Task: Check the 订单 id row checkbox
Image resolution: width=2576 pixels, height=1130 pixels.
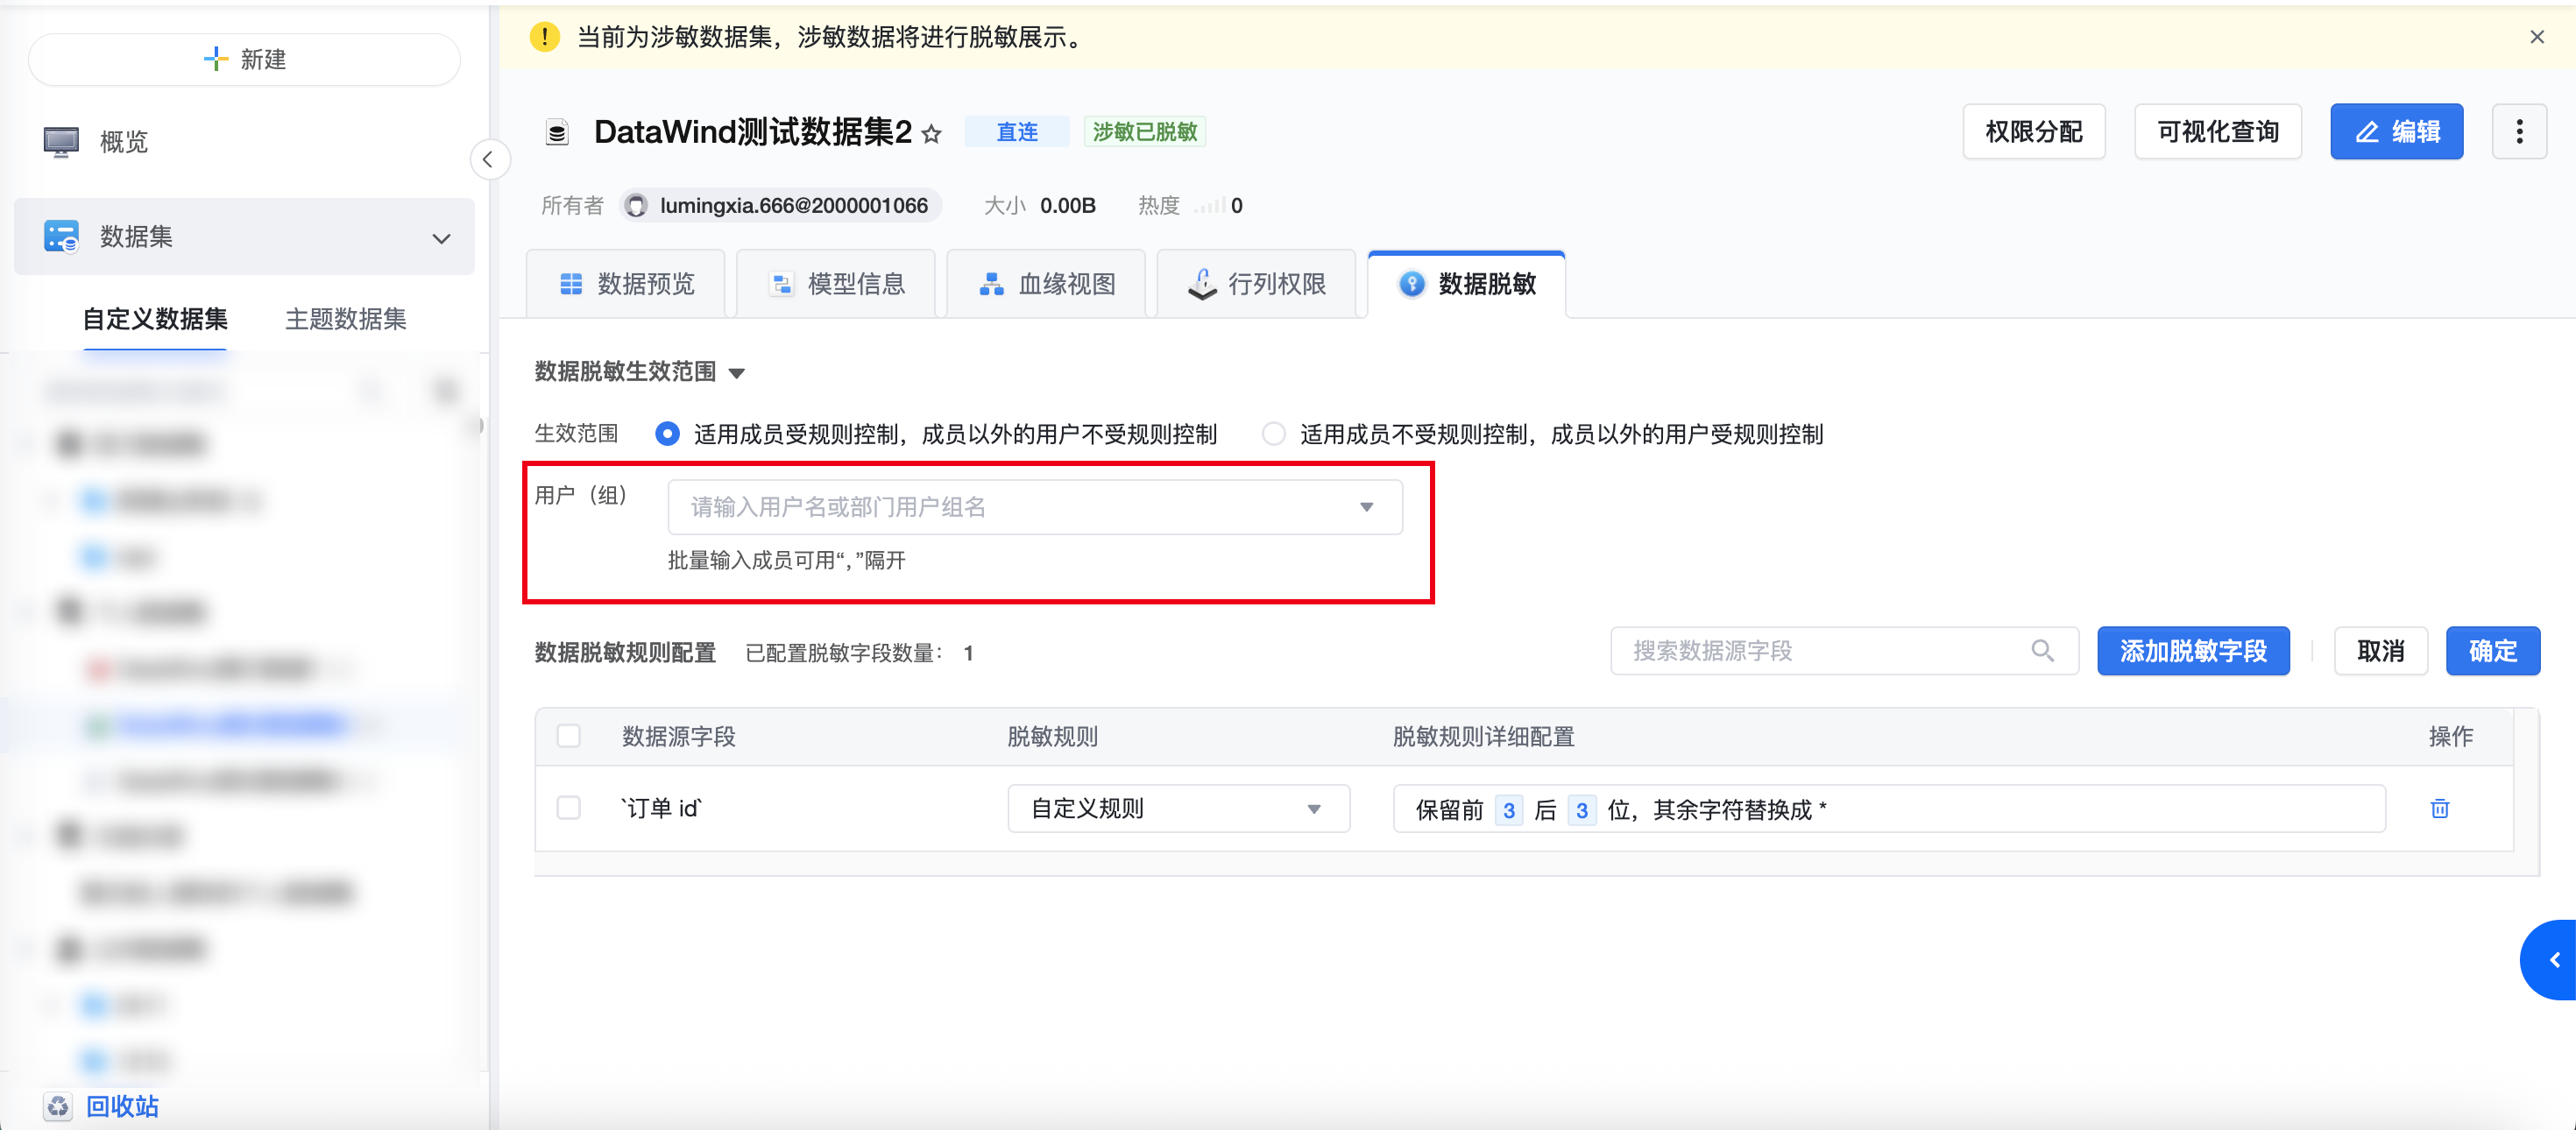Action: tap(568, 808)
